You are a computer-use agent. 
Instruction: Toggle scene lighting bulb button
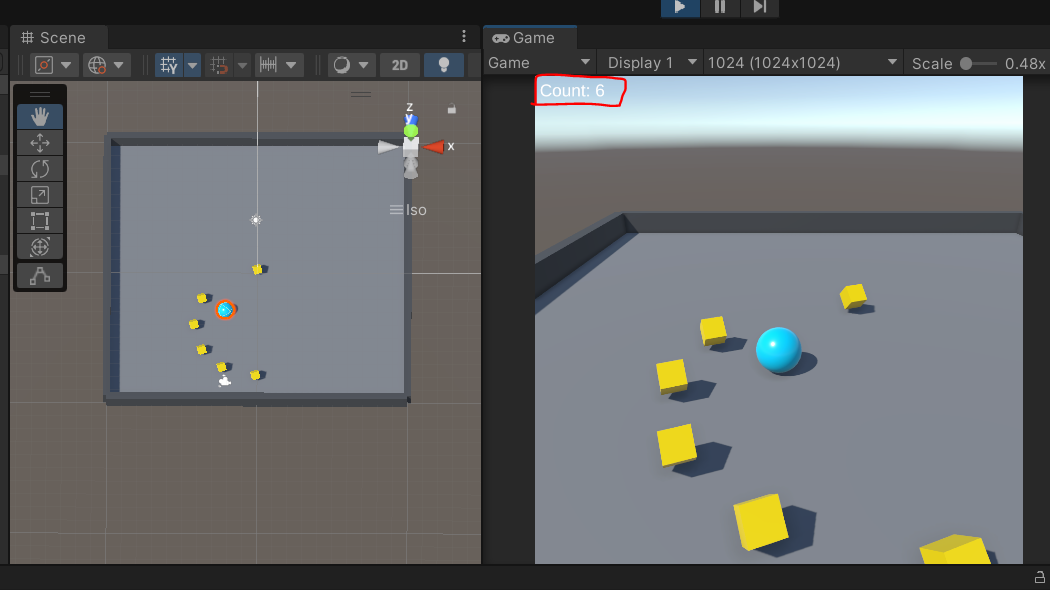(x=443, y=65)
